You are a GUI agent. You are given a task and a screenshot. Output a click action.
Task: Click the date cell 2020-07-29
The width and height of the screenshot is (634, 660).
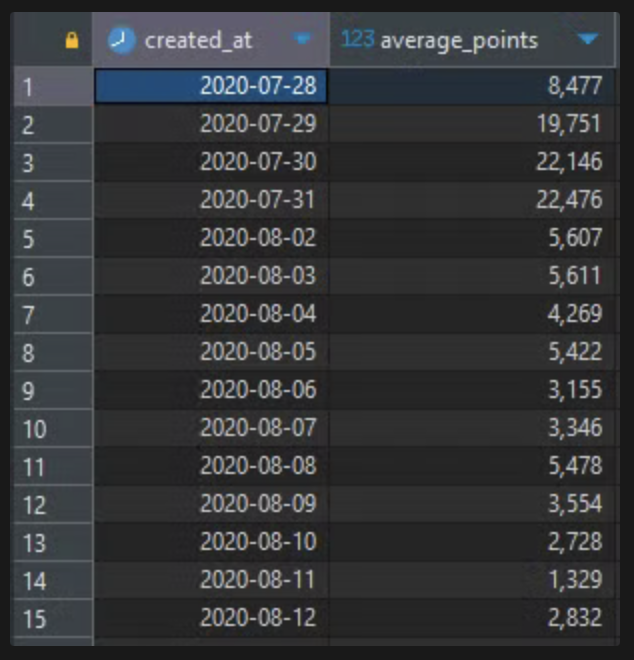pyautogui.click(x=211, y=124)
